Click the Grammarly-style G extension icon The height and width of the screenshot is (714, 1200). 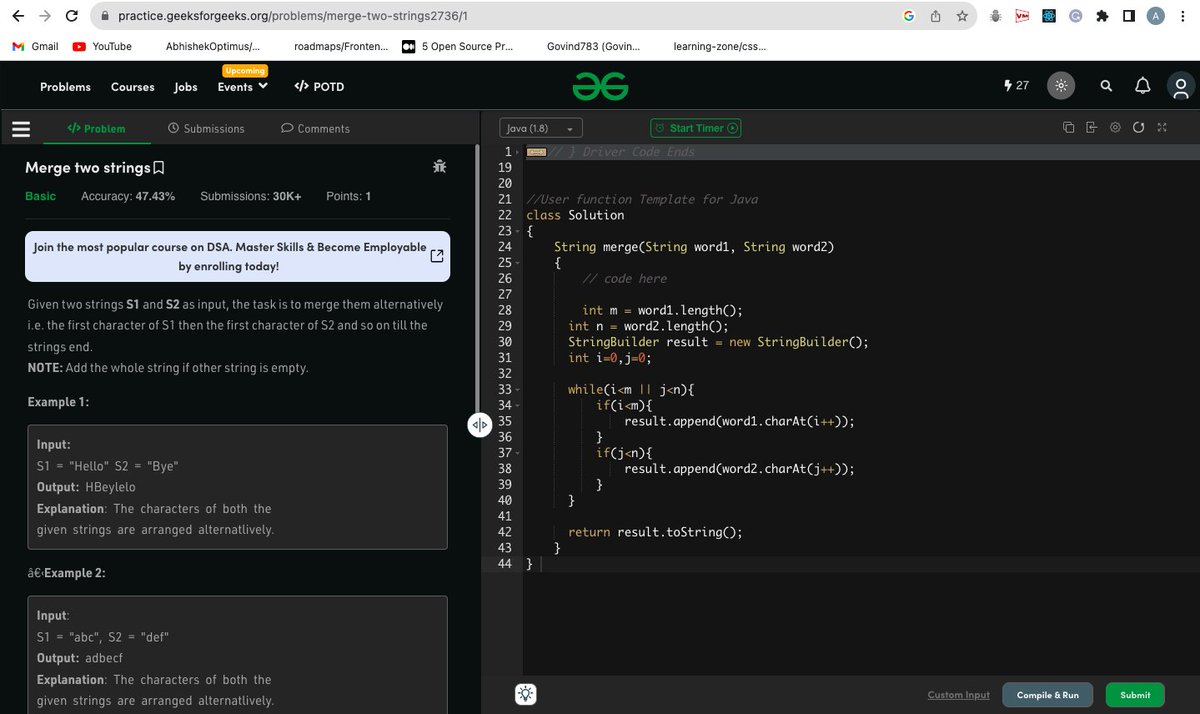(1075, 16)
